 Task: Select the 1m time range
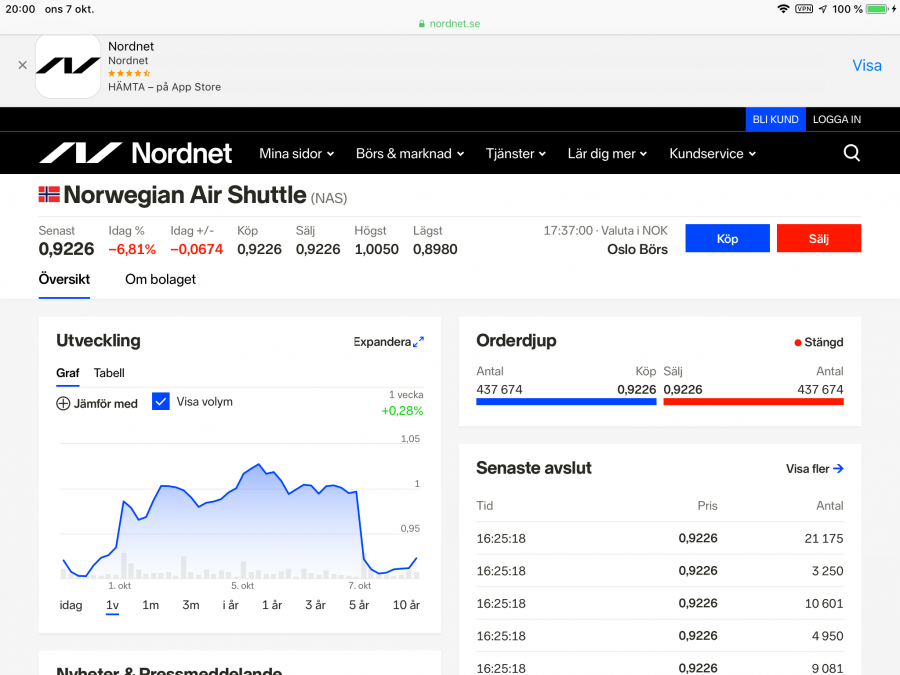(150, 605)
